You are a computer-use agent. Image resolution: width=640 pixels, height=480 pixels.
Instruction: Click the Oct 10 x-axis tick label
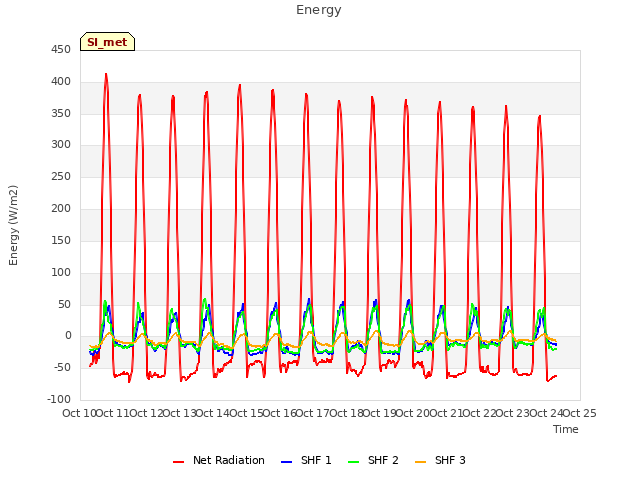pyautogui.click(x=79, y=413)
